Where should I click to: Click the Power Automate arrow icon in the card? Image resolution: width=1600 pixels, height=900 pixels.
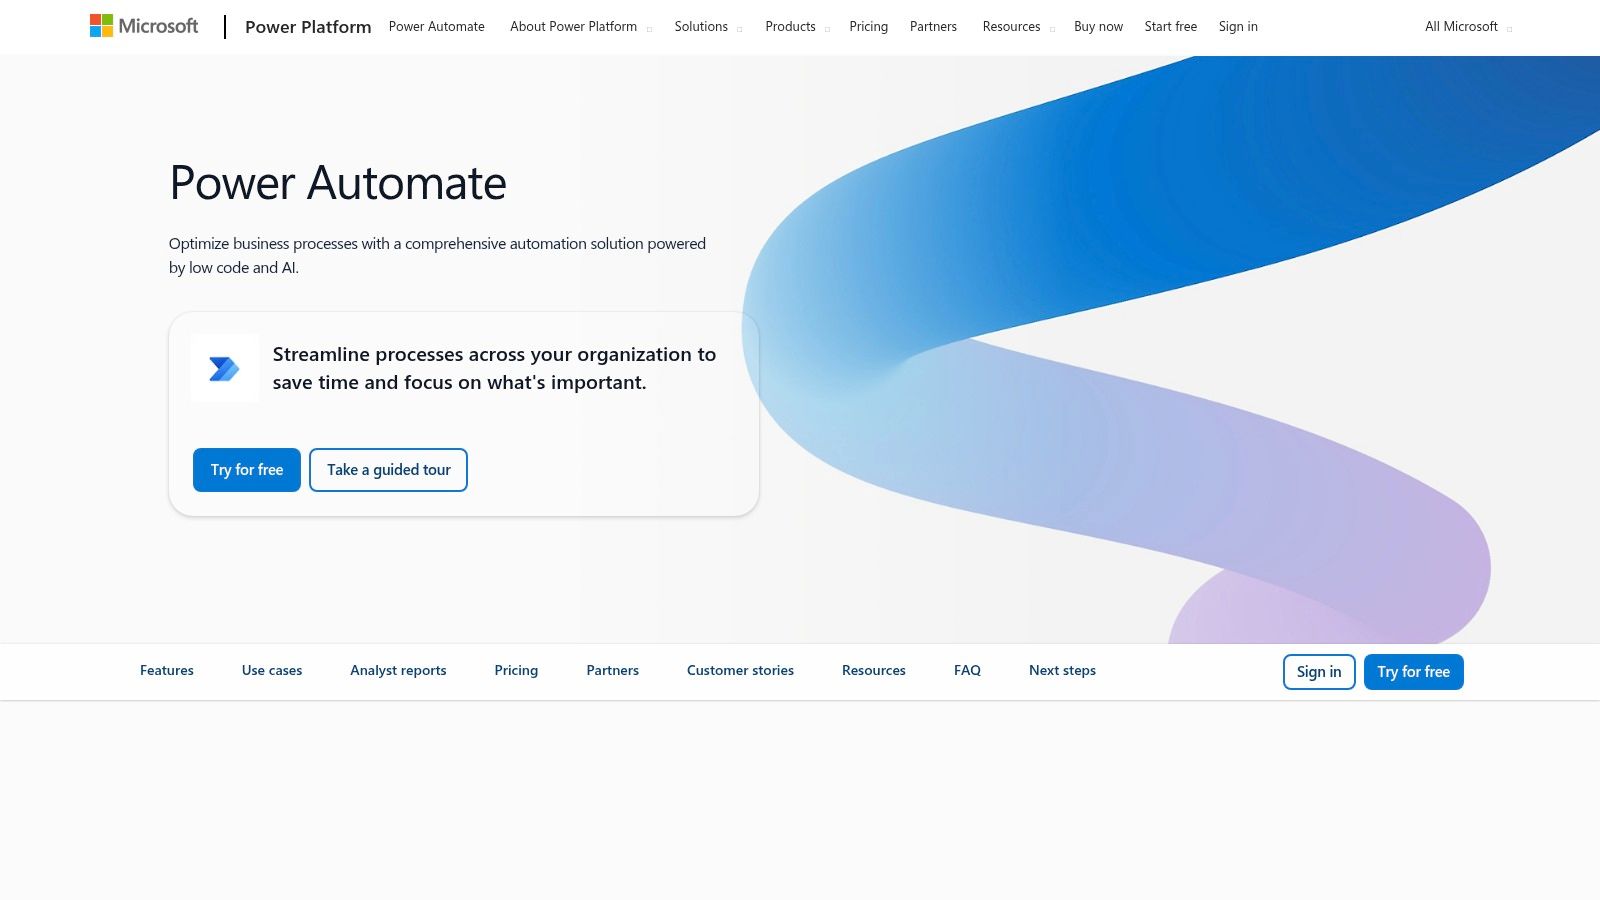(x=224, y=369)
